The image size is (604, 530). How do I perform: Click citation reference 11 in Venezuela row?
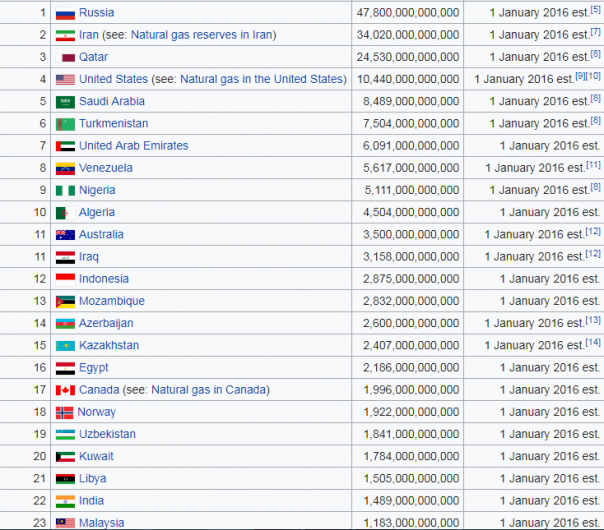[593, 165]
